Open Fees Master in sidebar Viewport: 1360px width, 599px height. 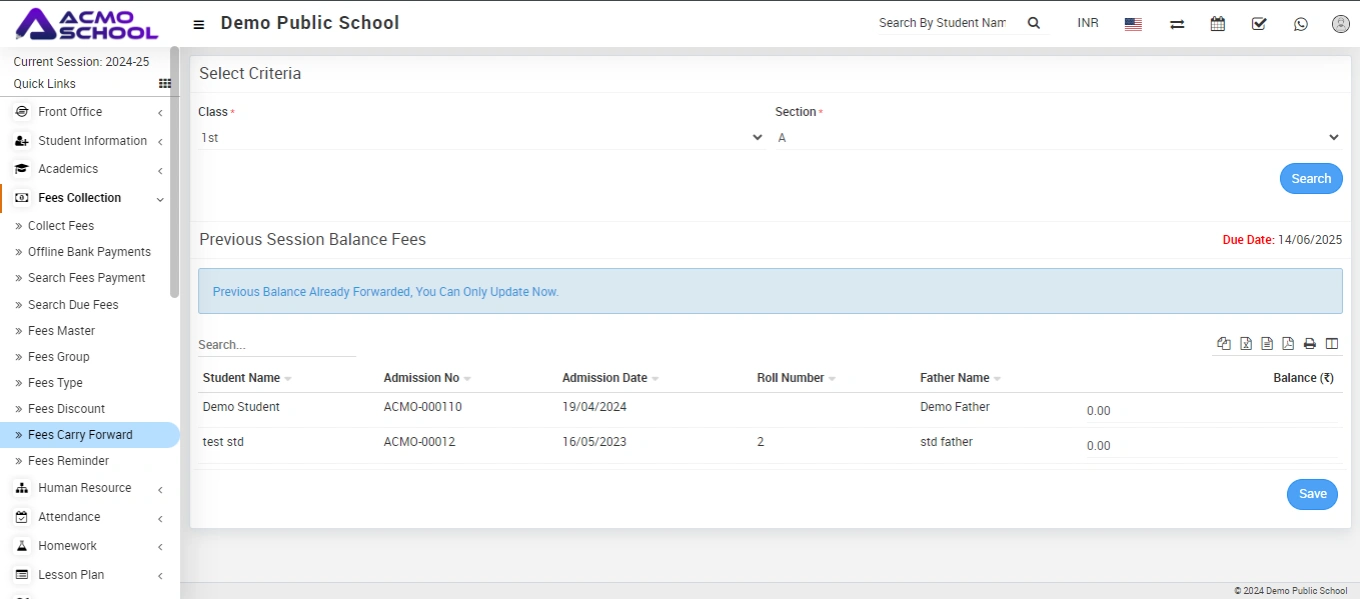pos(62,331)
